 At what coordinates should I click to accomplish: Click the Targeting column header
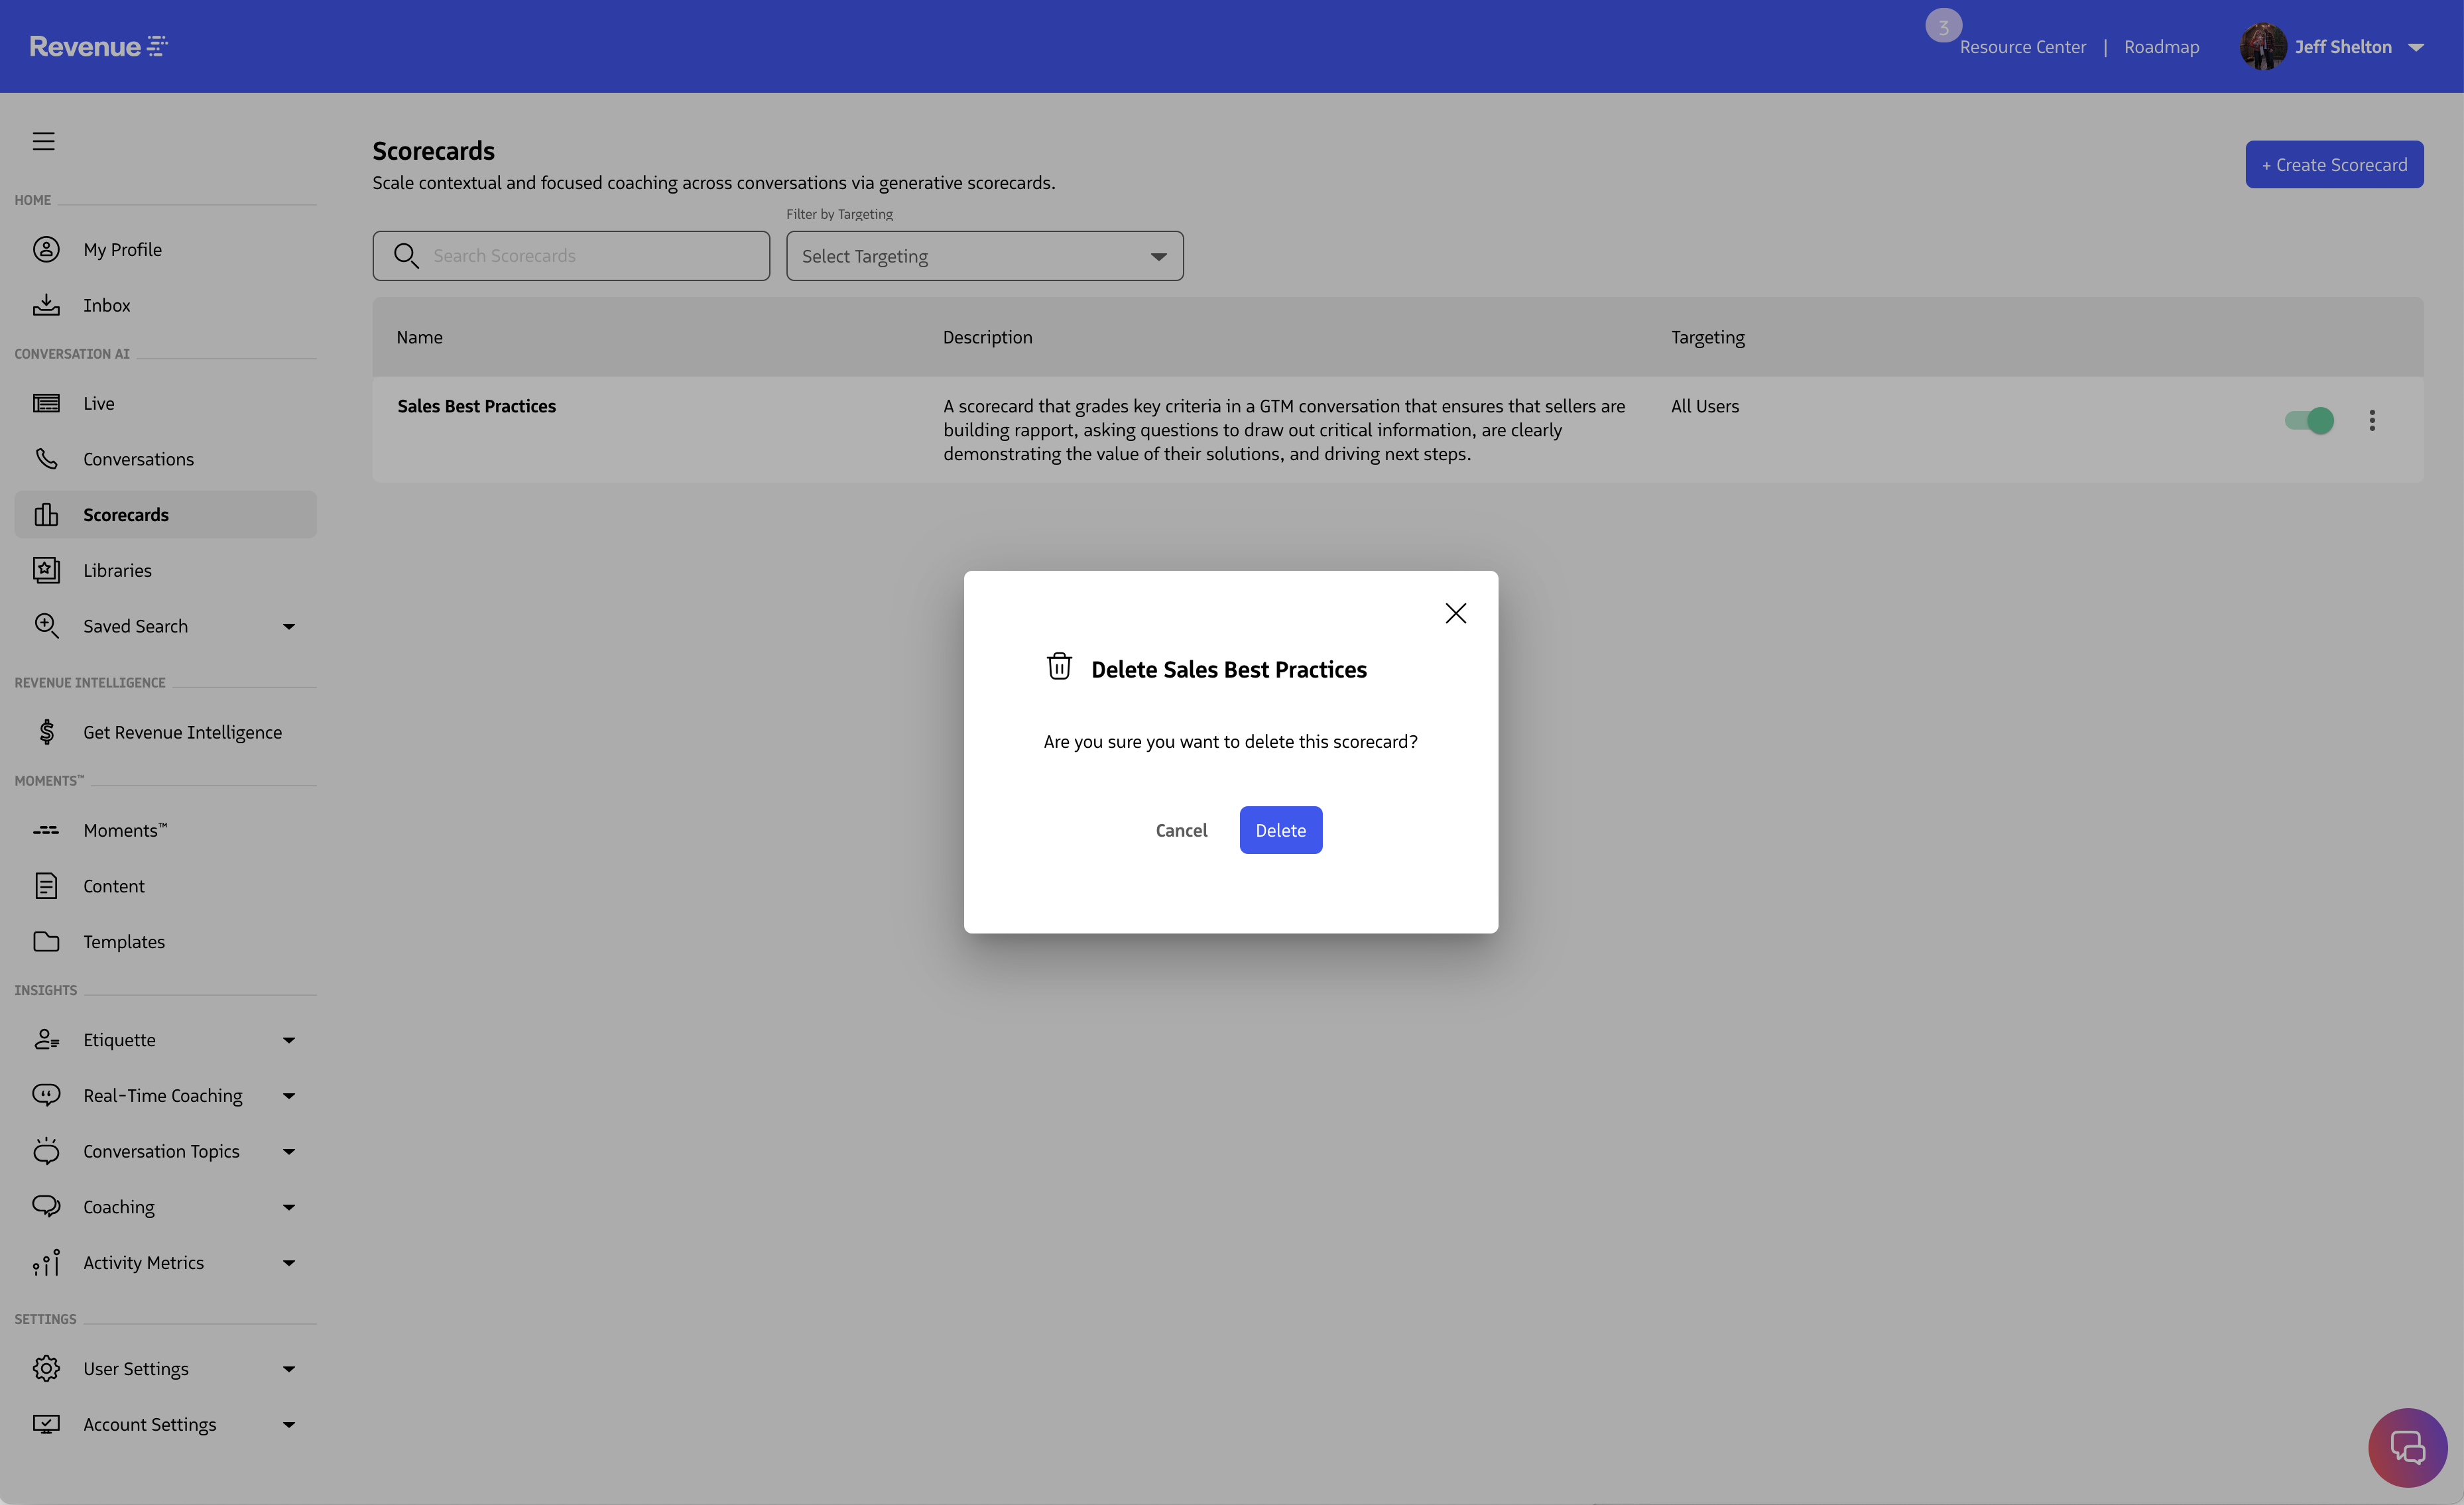click(x=1707, y=337)
